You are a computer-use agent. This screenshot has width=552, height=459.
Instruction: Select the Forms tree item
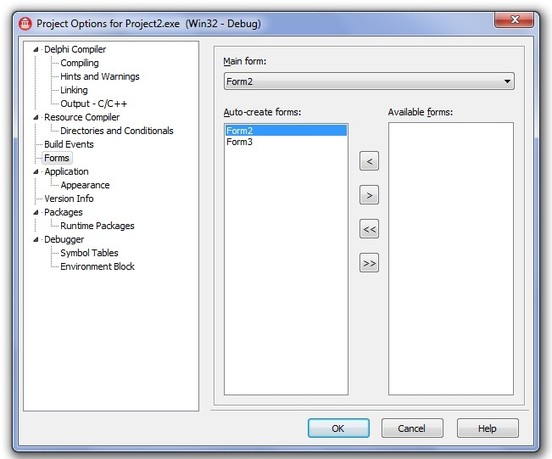[x=57, y=158]
